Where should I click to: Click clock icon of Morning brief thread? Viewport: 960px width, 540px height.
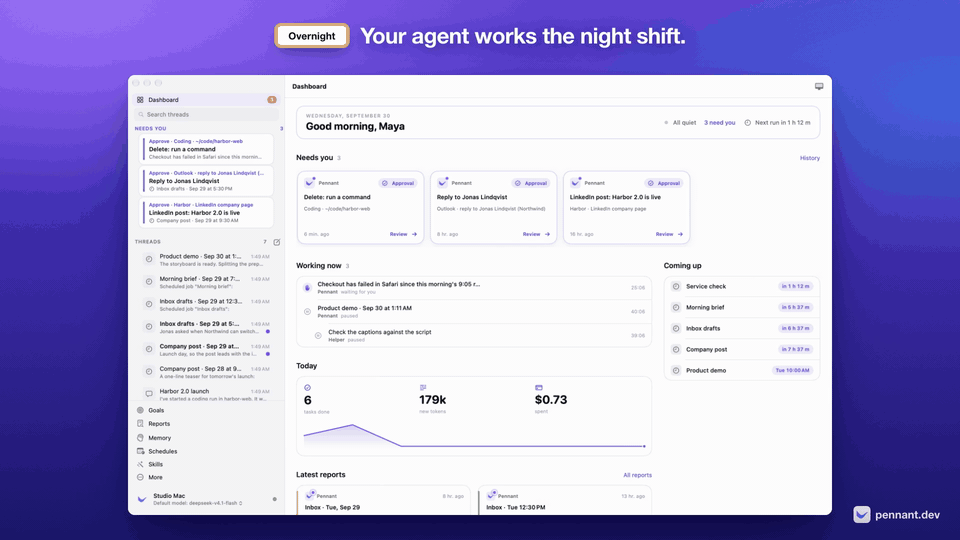click(x=149, y=282)
